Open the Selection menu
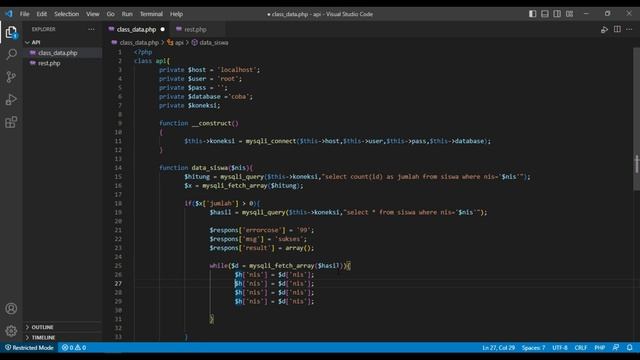This screenshot has height=360, width=640. click(67, 14)
